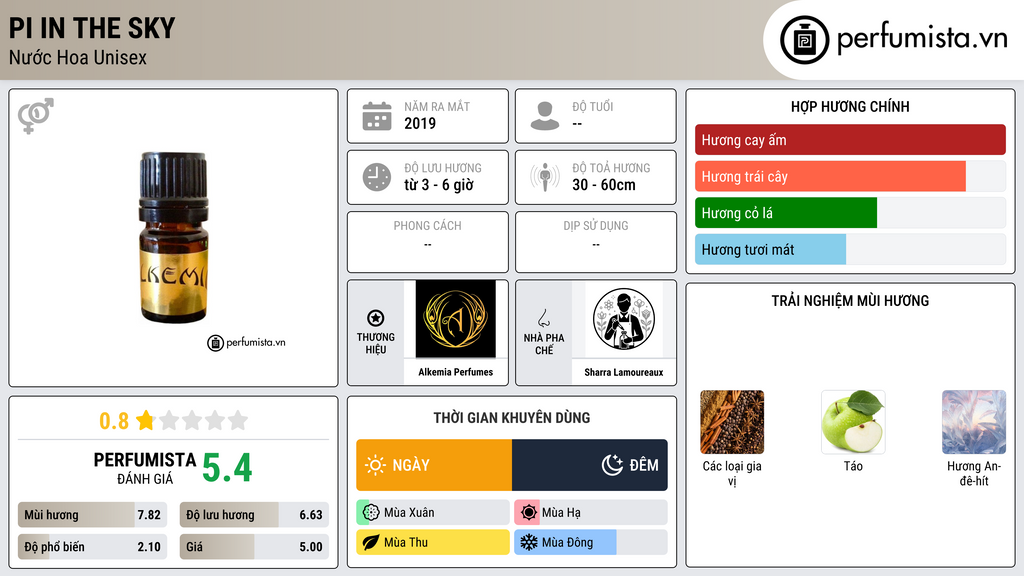
Task: Open the Sharra Lamoureaux perfumer portrait
Action: [624, 319]
